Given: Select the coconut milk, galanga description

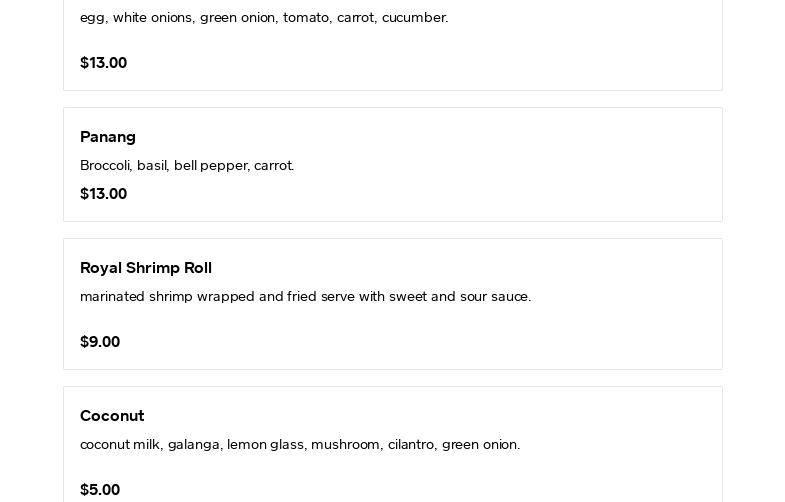Looking at the screenshot, I should [x=300, y=445].
